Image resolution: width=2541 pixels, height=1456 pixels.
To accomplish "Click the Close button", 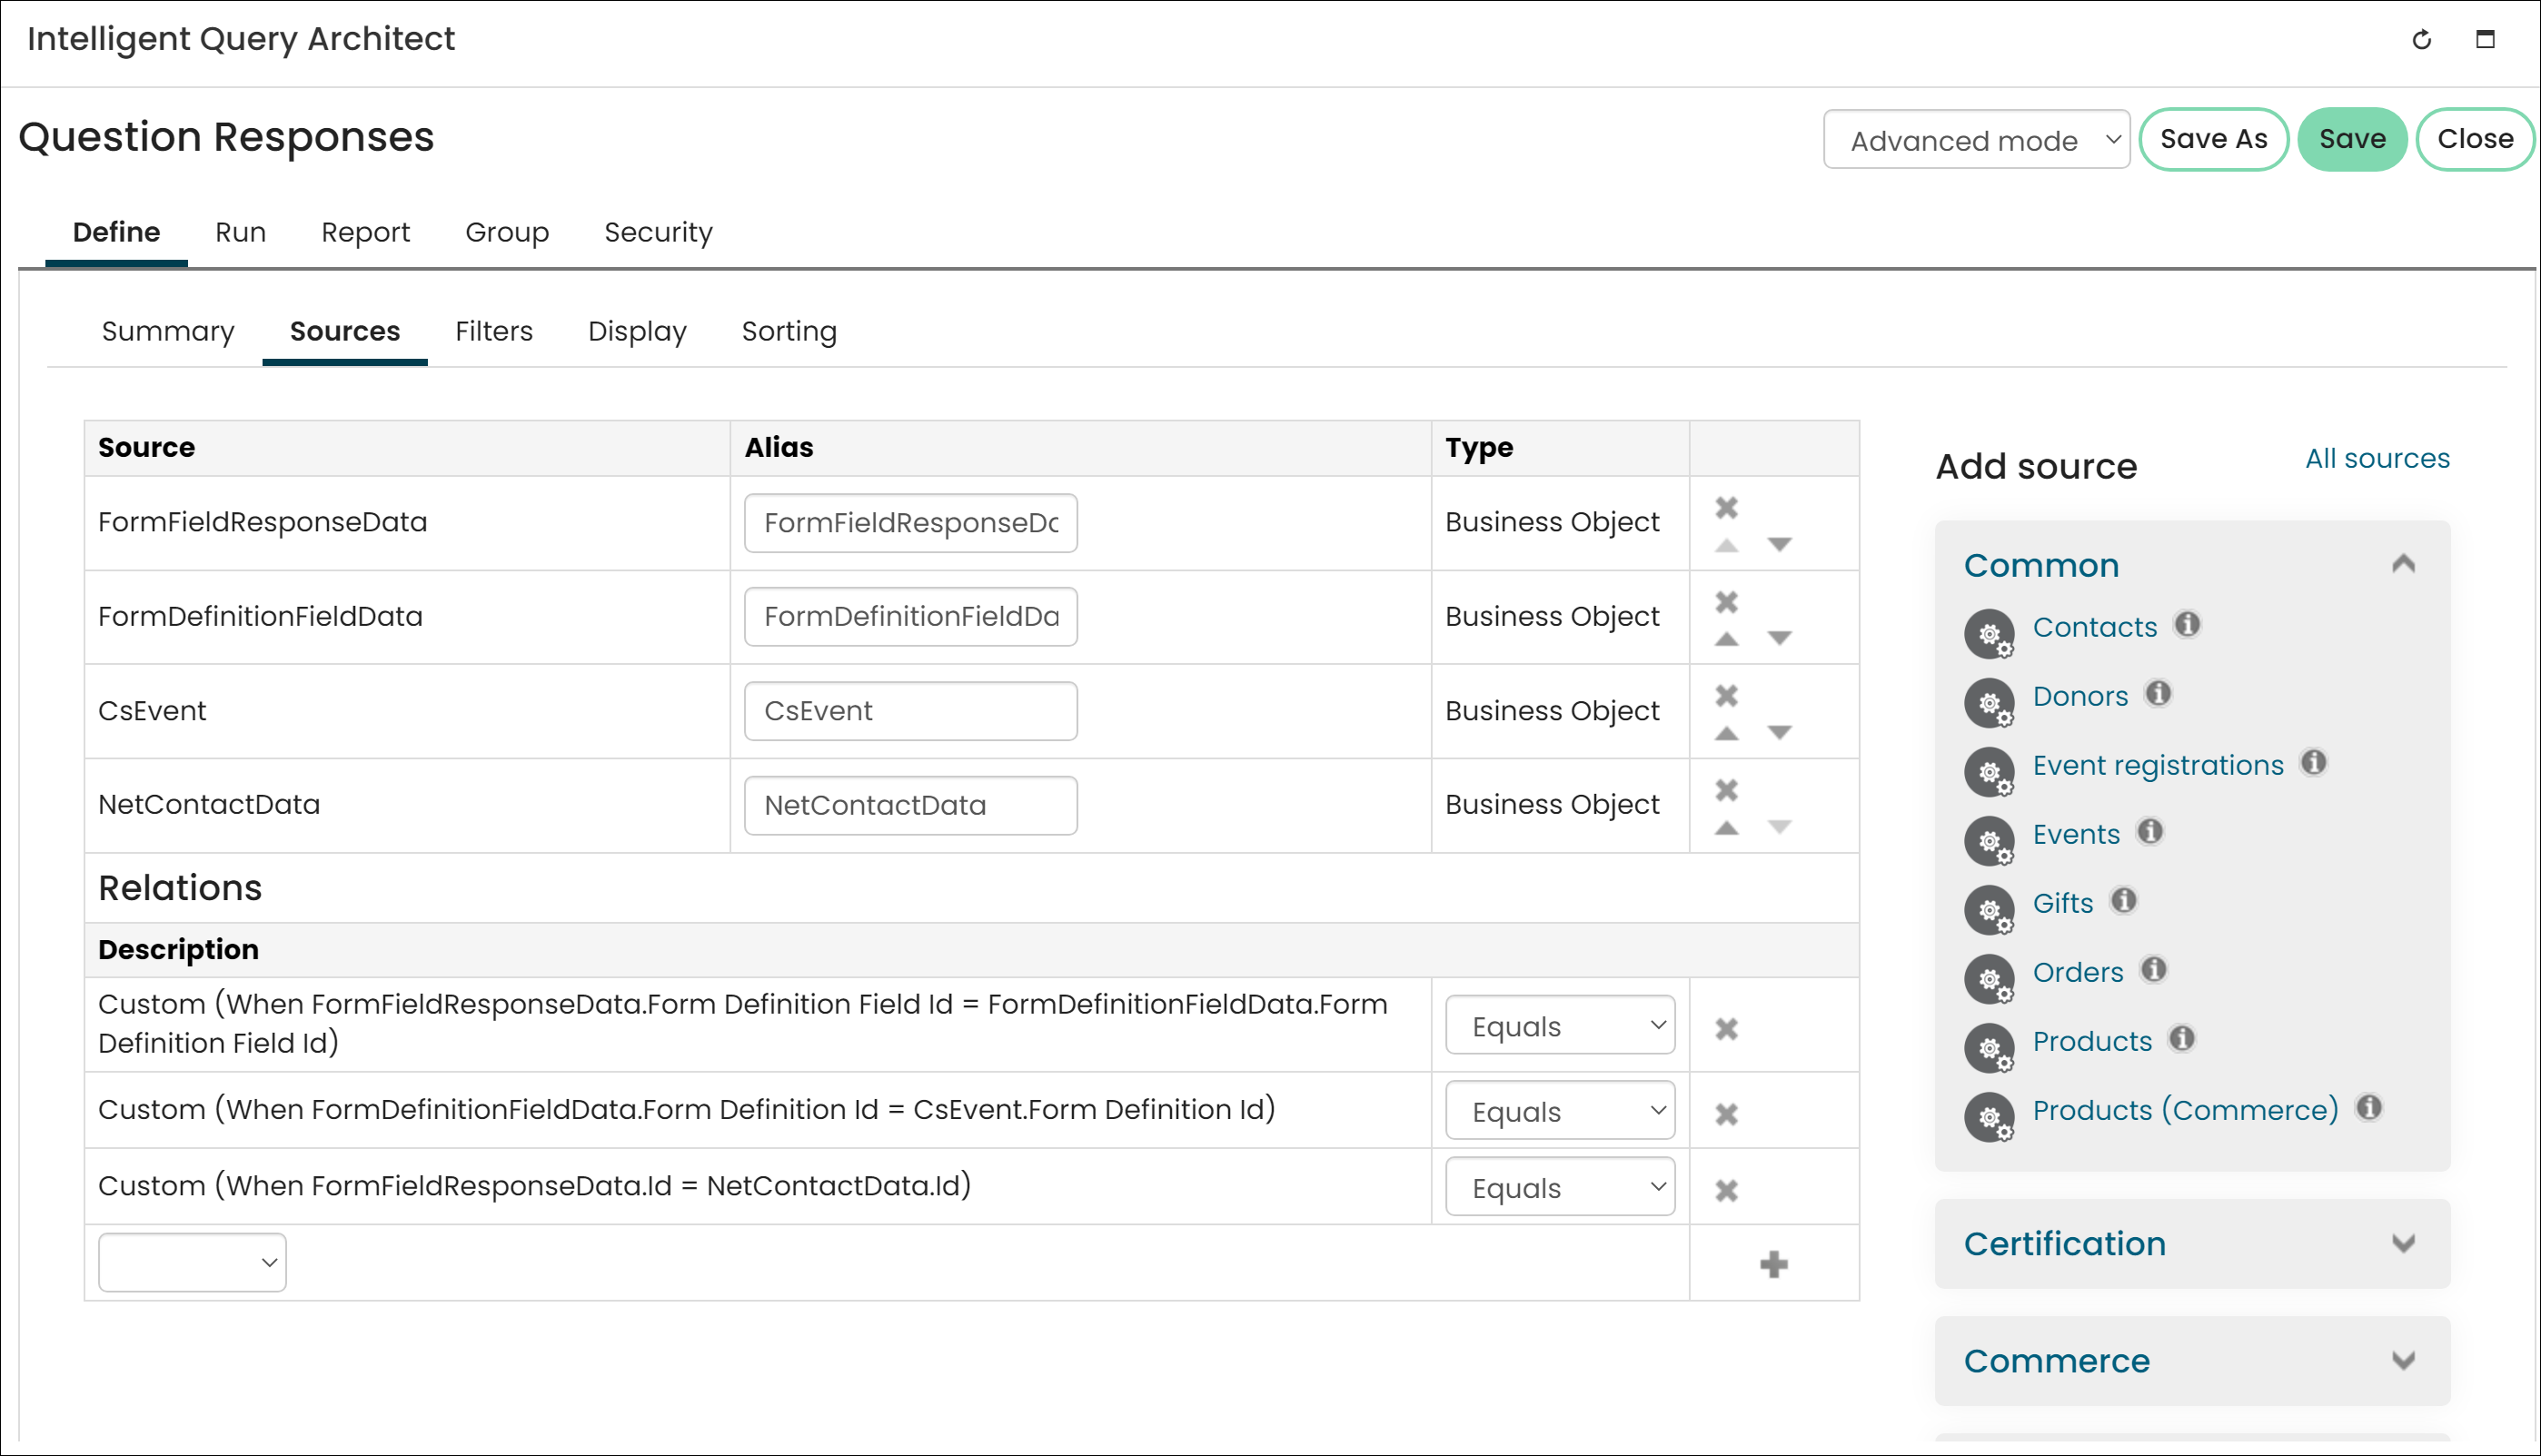I will coord(2474,139).
